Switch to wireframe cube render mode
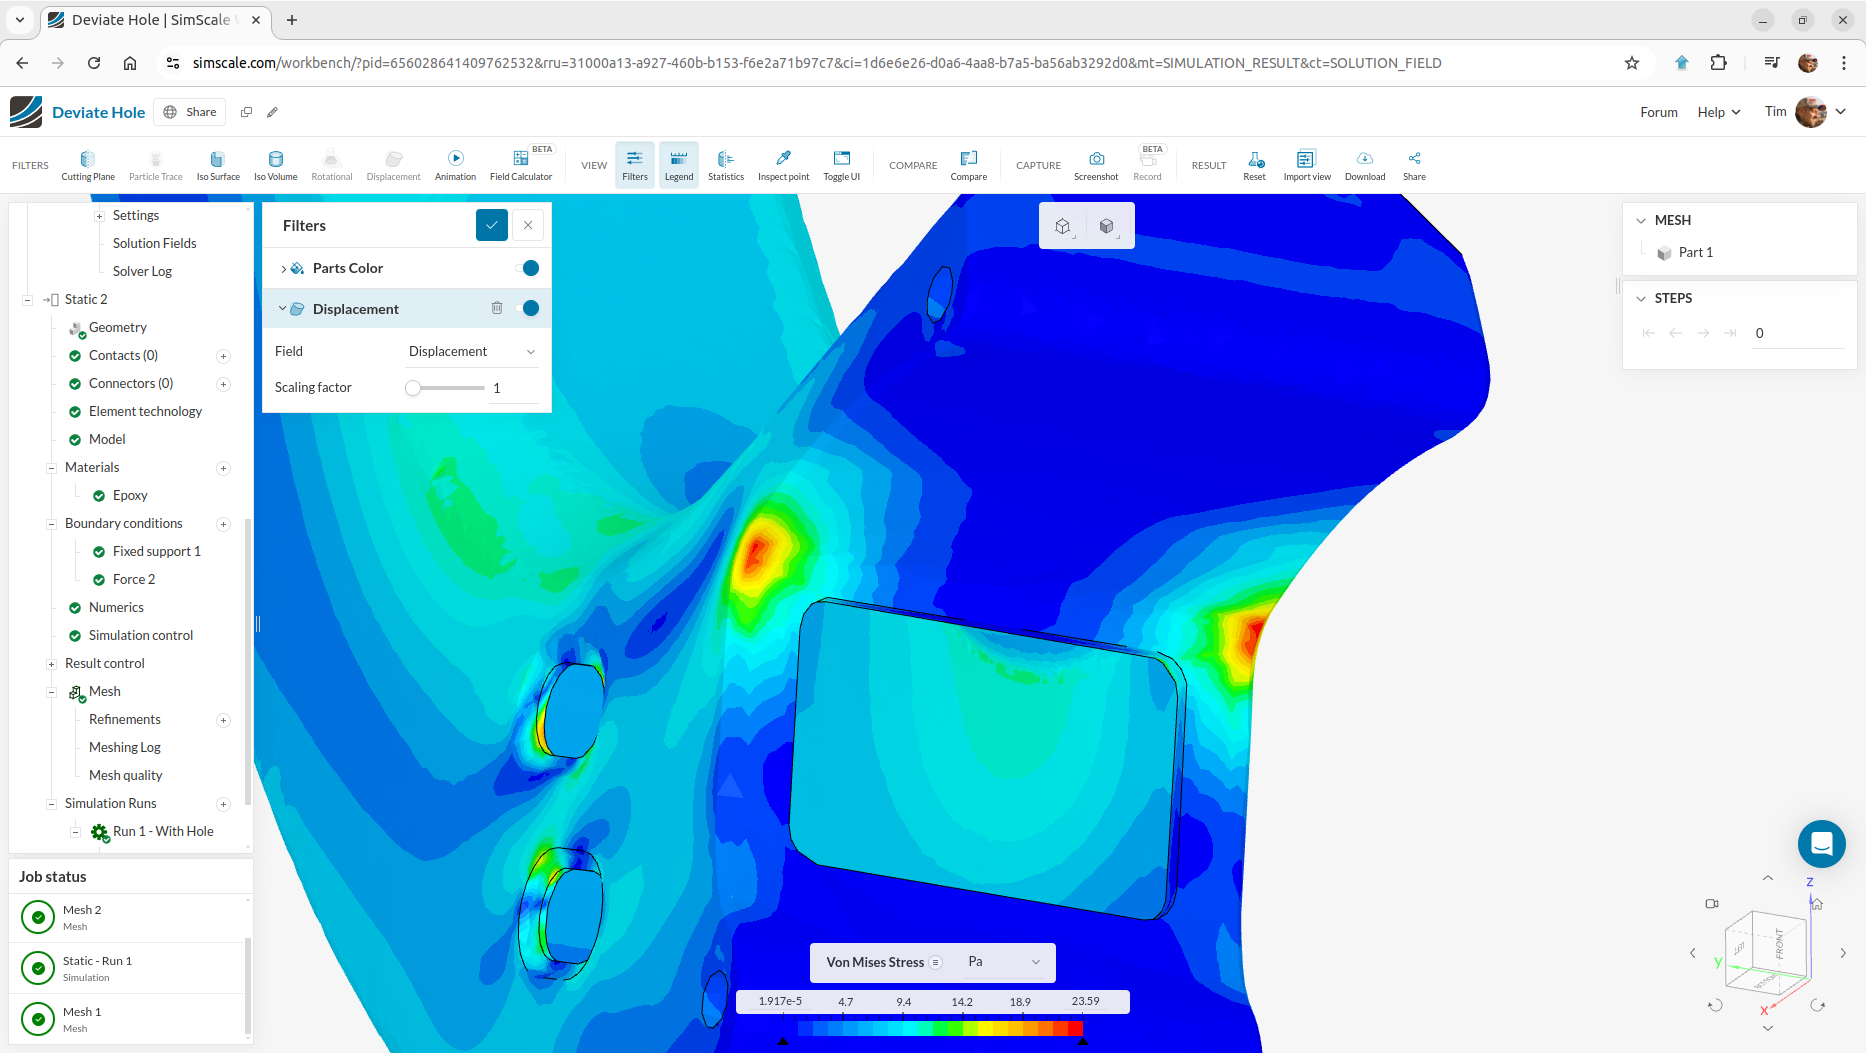The image size is (1866, 1053). click(1063, 226)
